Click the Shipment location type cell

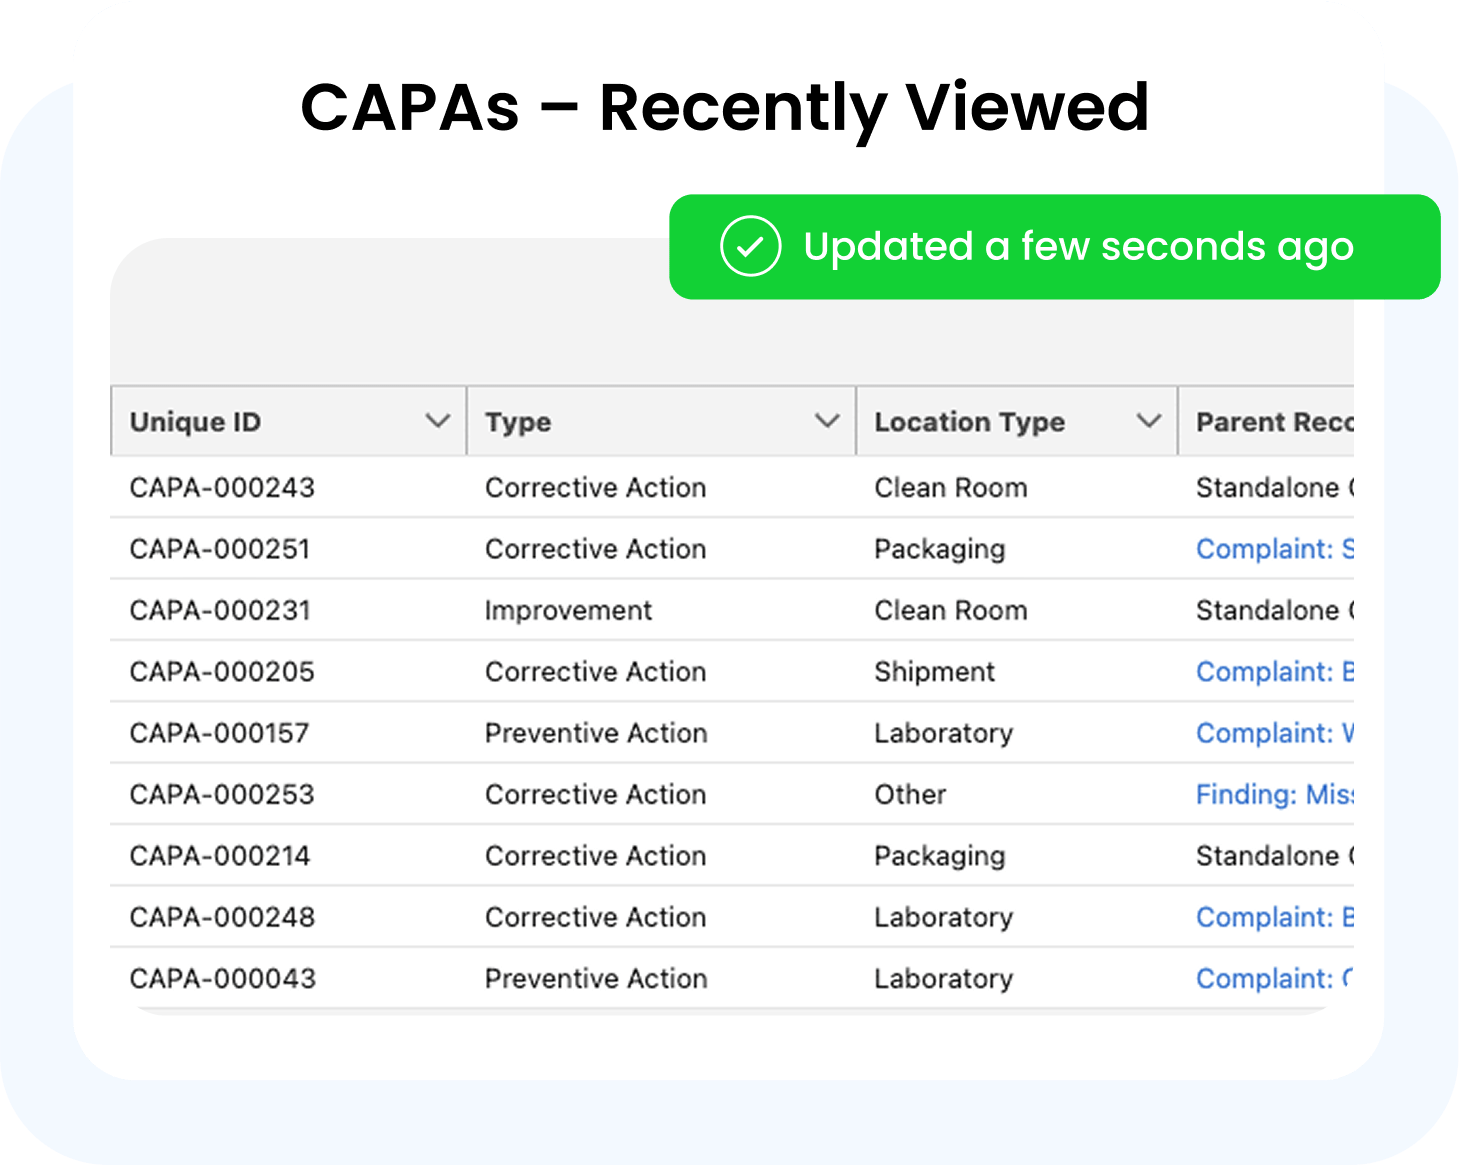click(934, 672)
